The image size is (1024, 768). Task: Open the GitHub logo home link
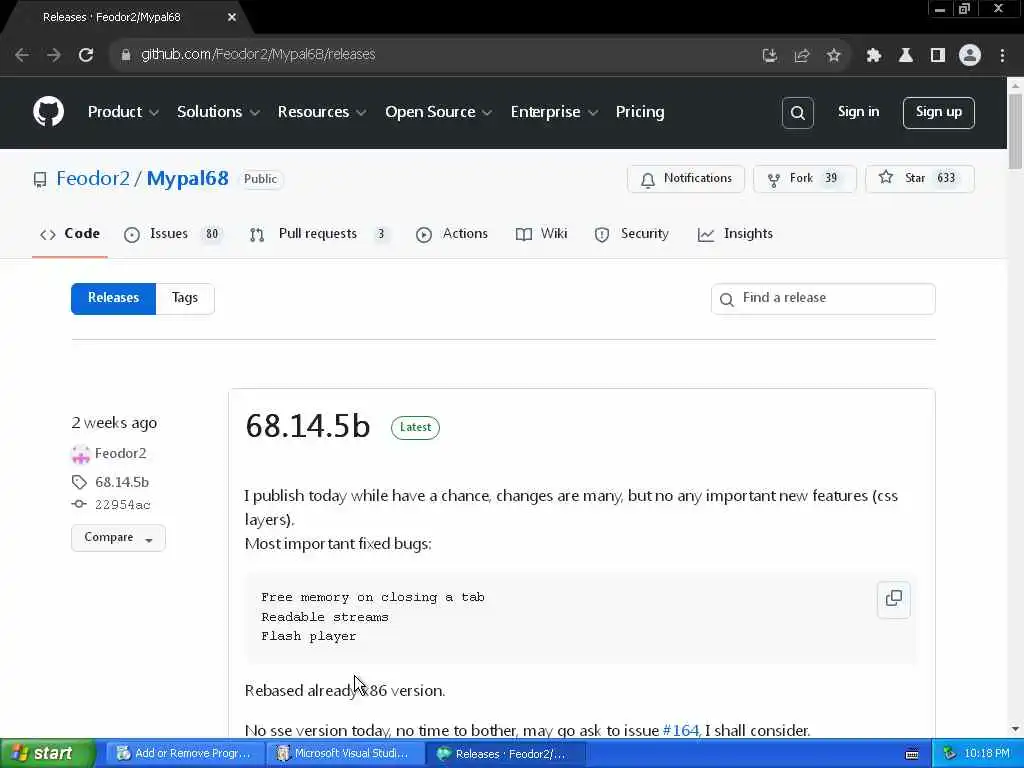coord(48,112)
